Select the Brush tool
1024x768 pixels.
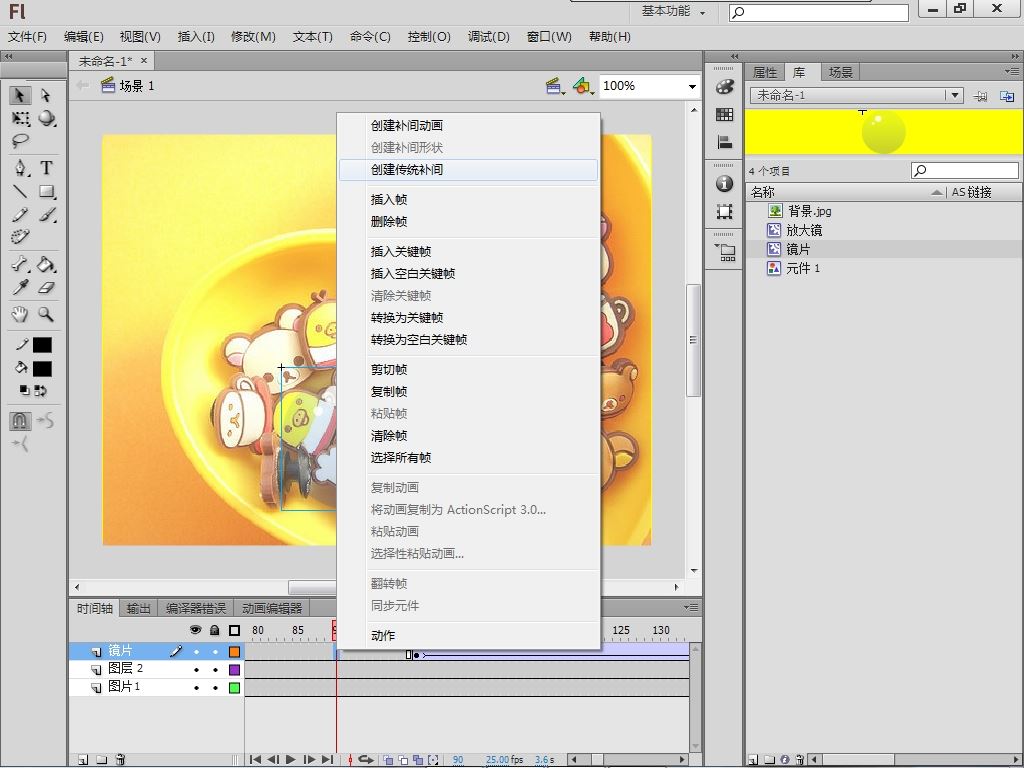(46, 214)
